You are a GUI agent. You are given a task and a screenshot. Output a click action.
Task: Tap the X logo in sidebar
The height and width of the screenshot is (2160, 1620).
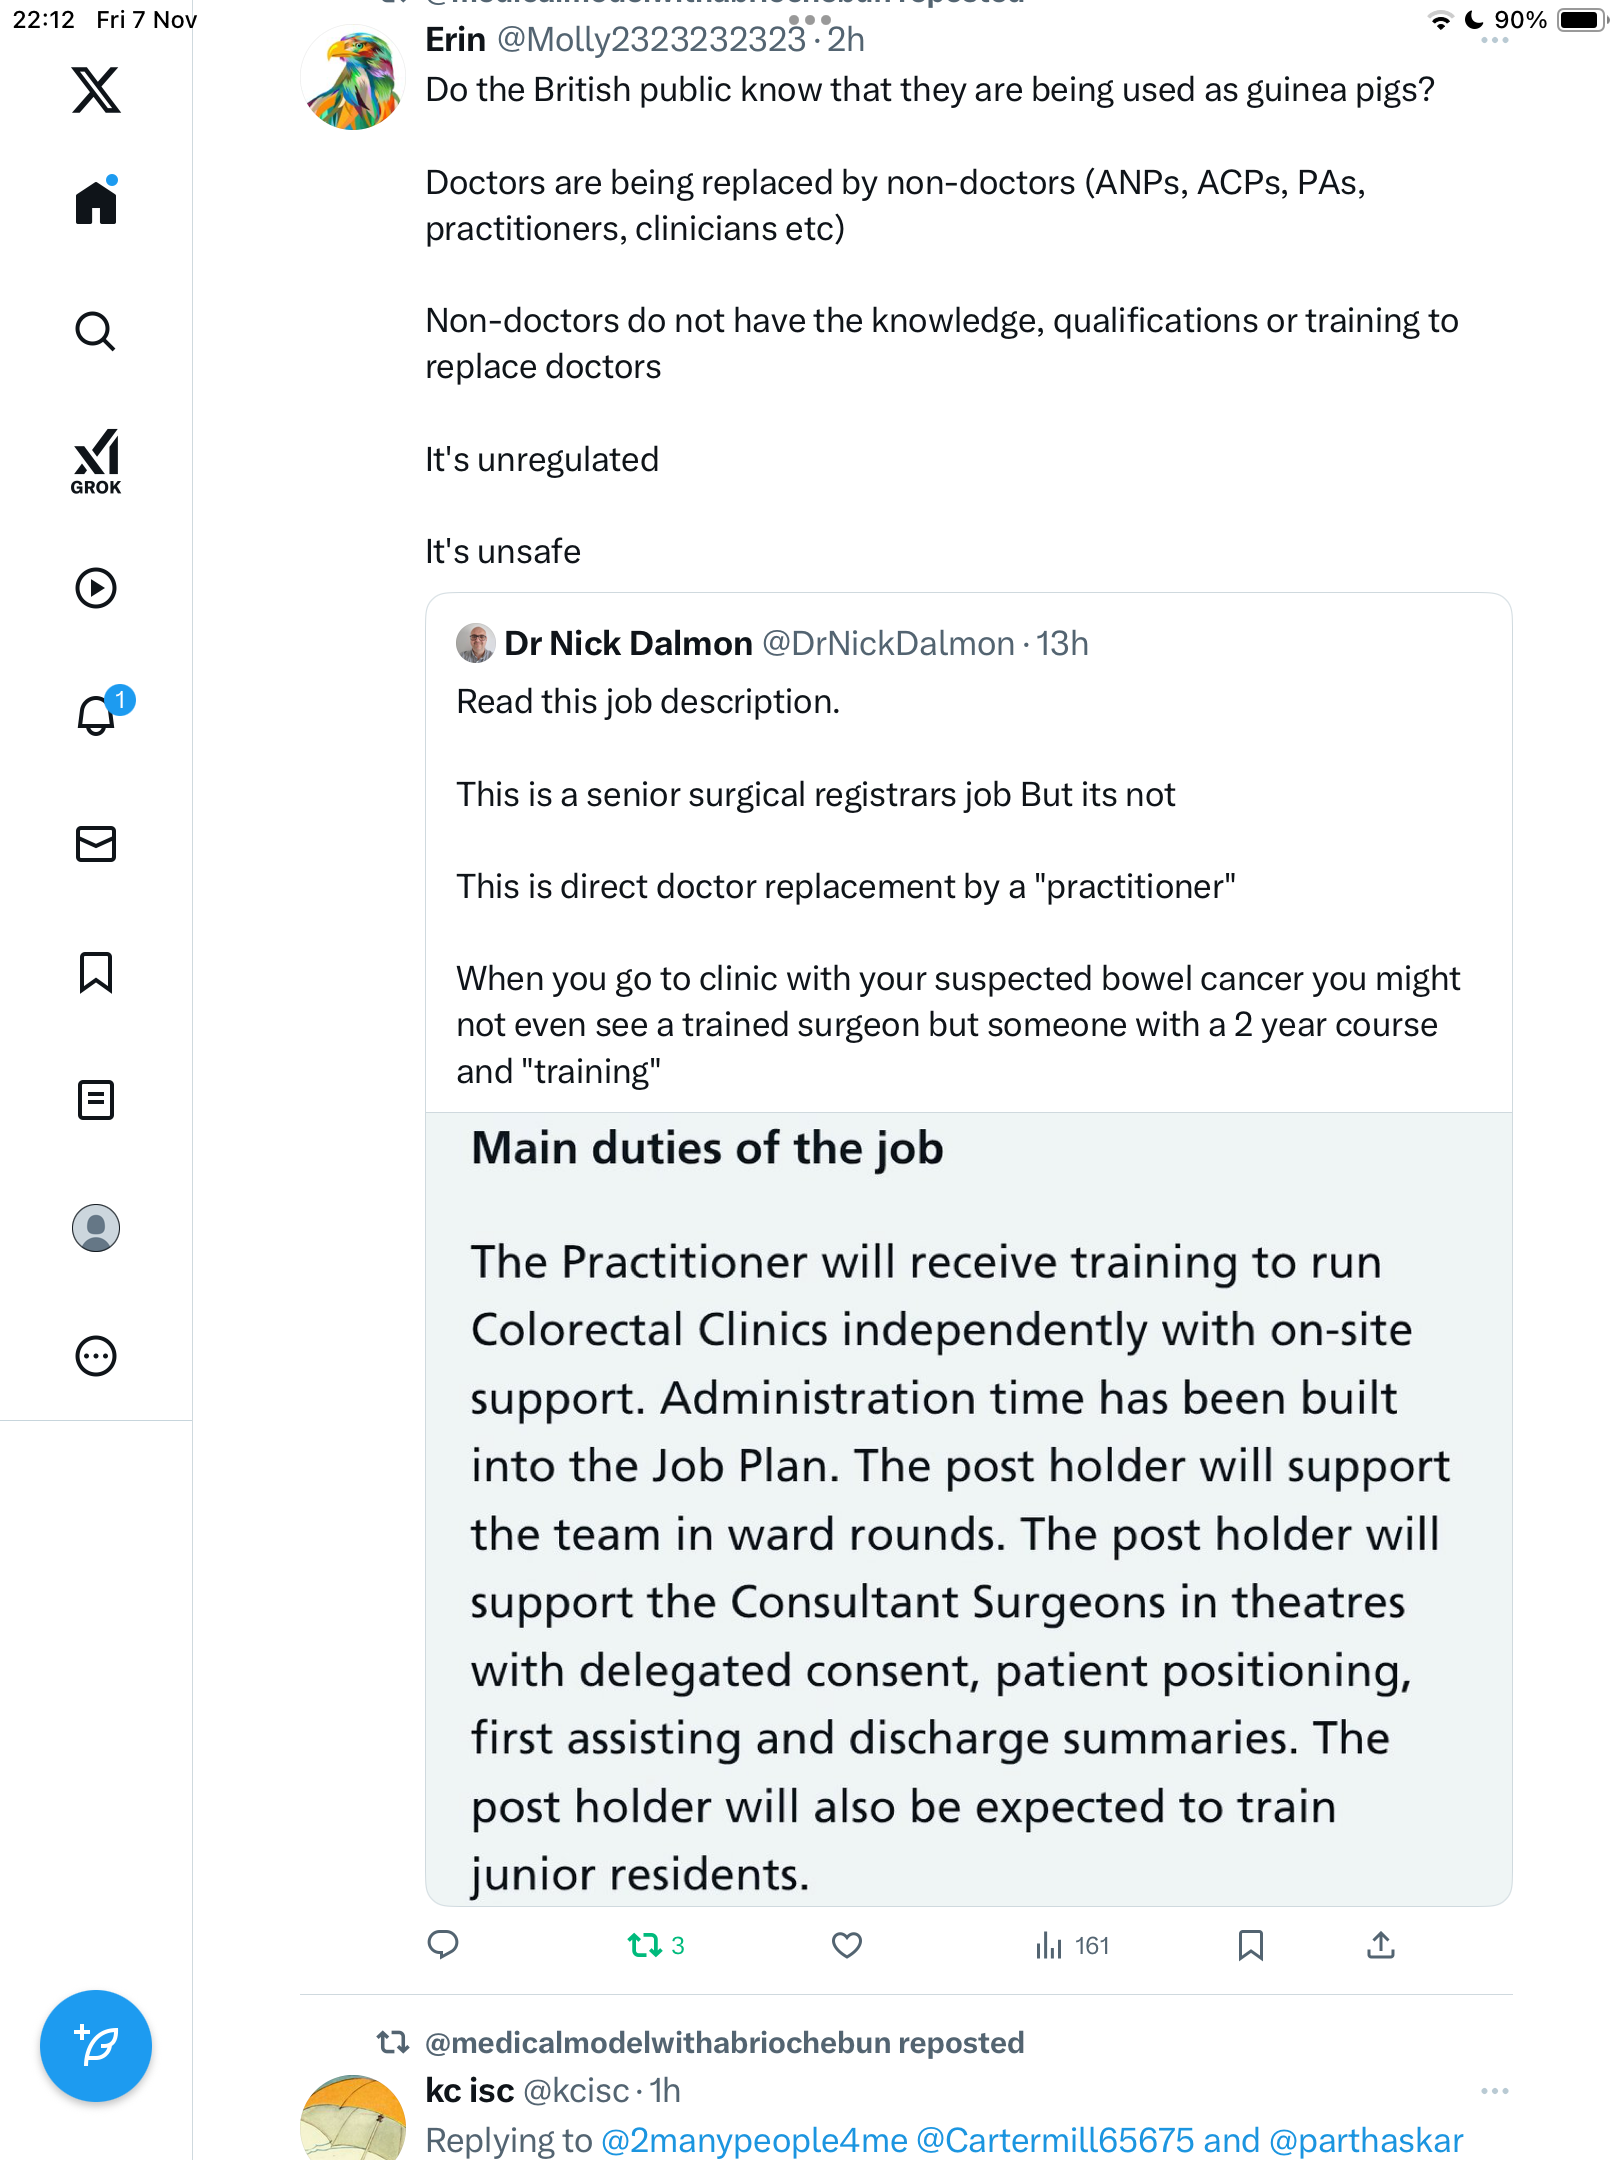tap(96, 90)
